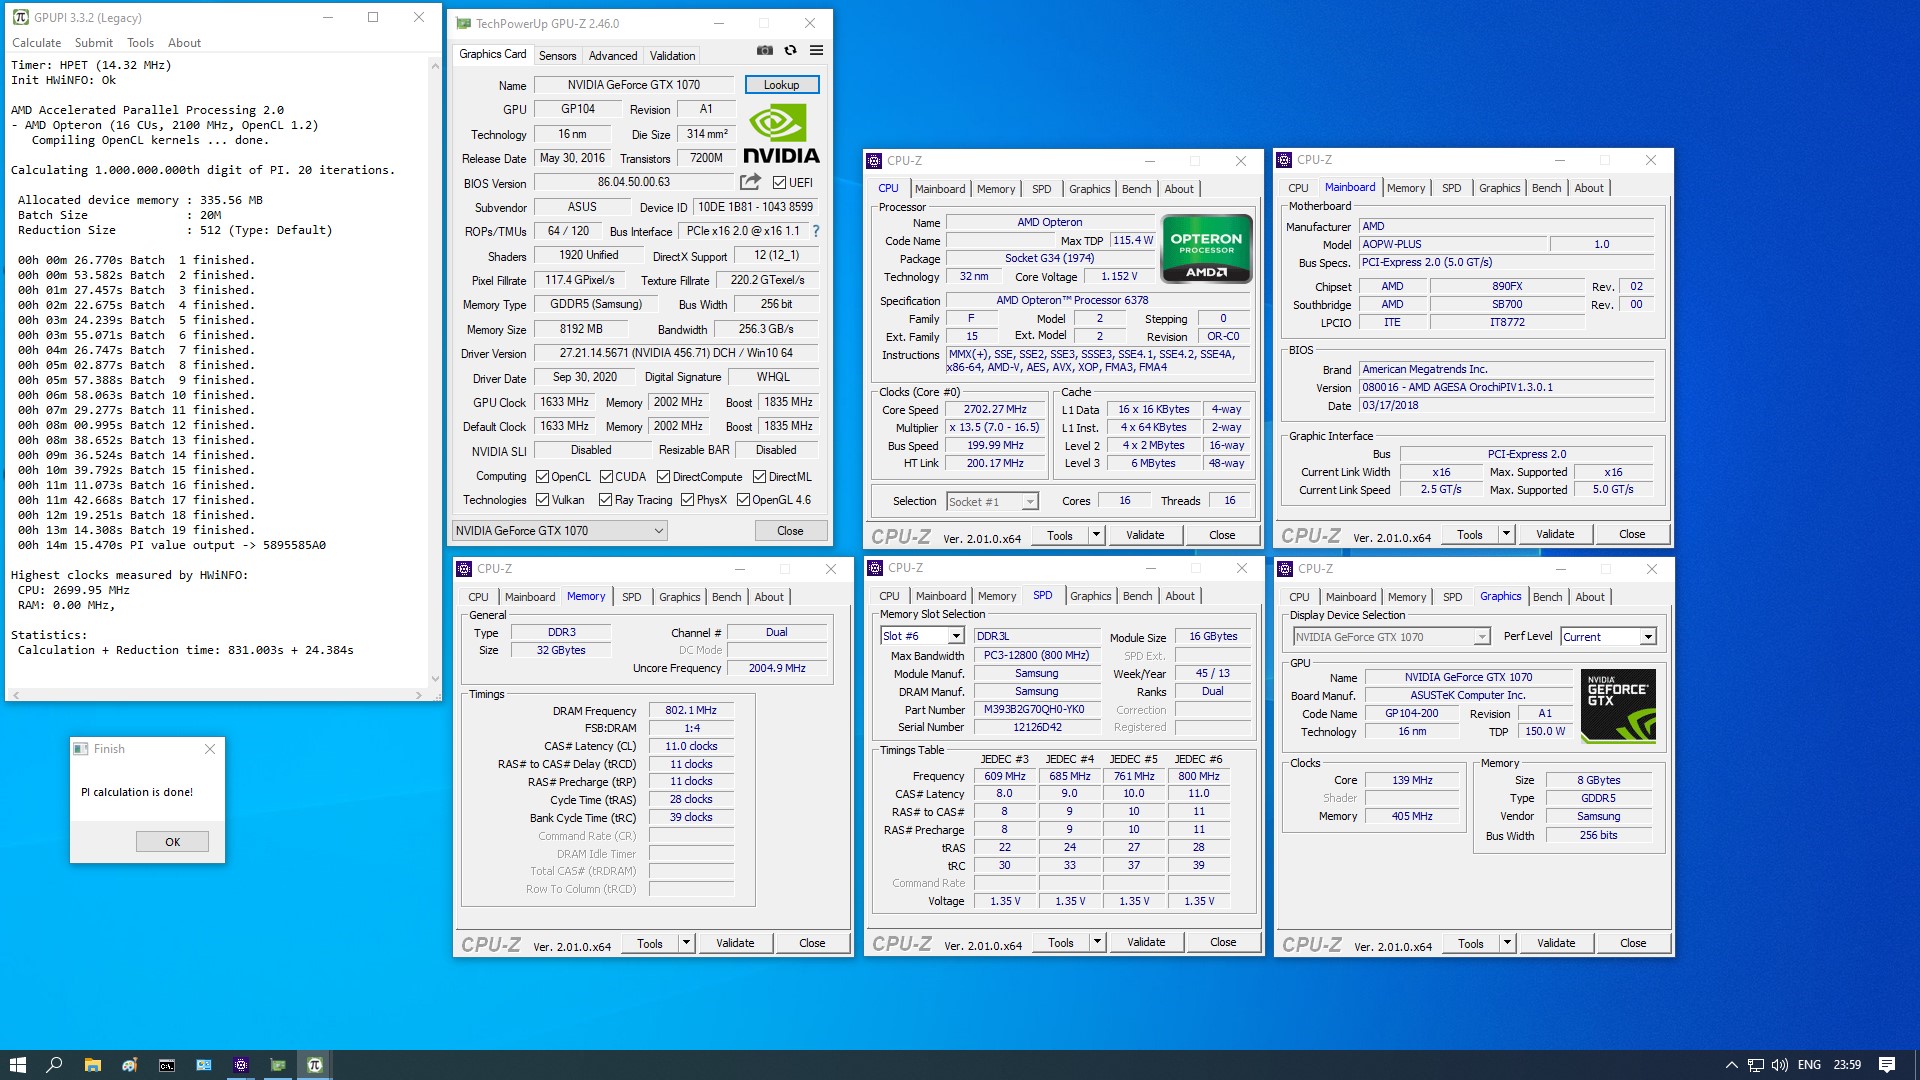The image size is (1920, 1080).
Task: Toggle the DirectCompute checkbox
Action: (663, 477)
